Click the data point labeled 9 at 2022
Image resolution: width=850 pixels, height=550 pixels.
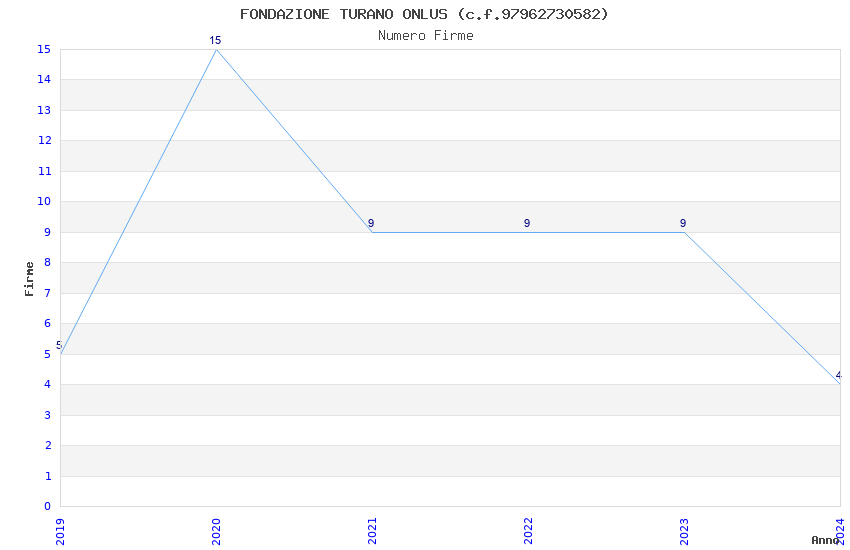528,232
